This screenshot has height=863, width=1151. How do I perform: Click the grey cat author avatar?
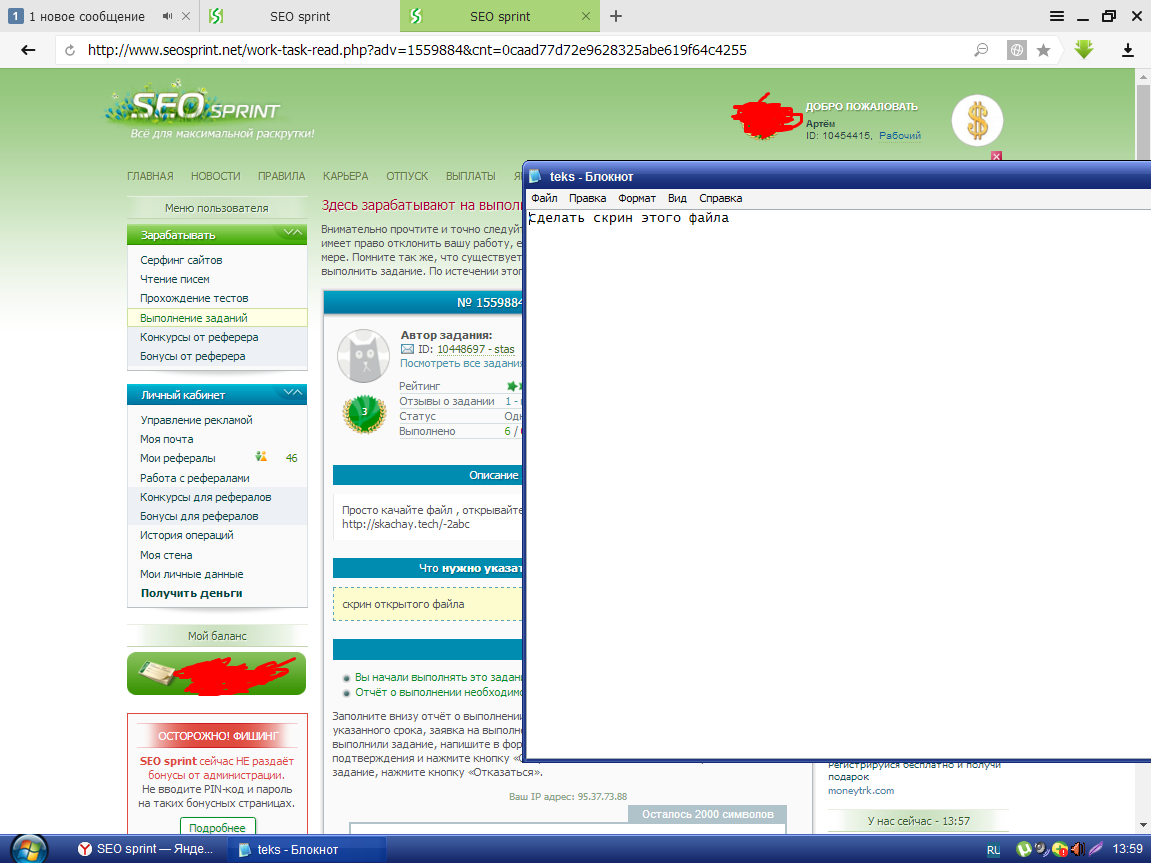(x=363, y=356)
